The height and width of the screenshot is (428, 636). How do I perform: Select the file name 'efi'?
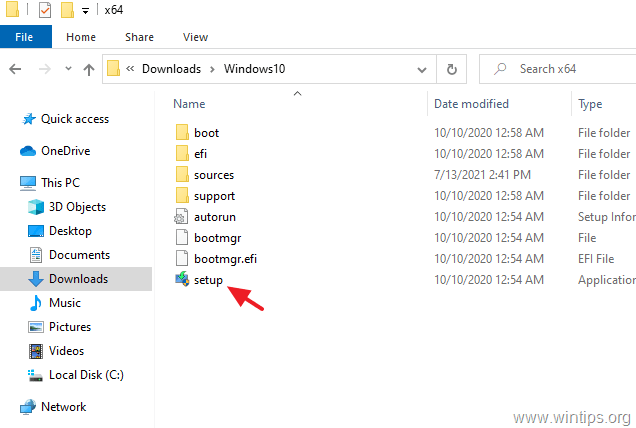200,154
